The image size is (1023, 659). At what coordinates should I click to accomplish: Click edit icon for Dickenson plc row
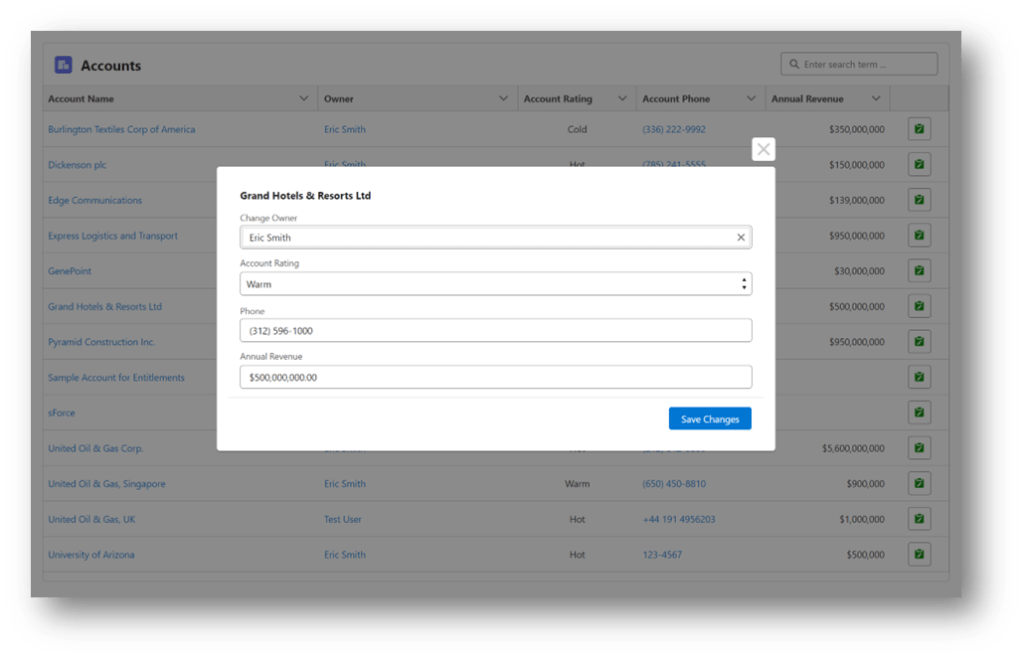point(919,164)
